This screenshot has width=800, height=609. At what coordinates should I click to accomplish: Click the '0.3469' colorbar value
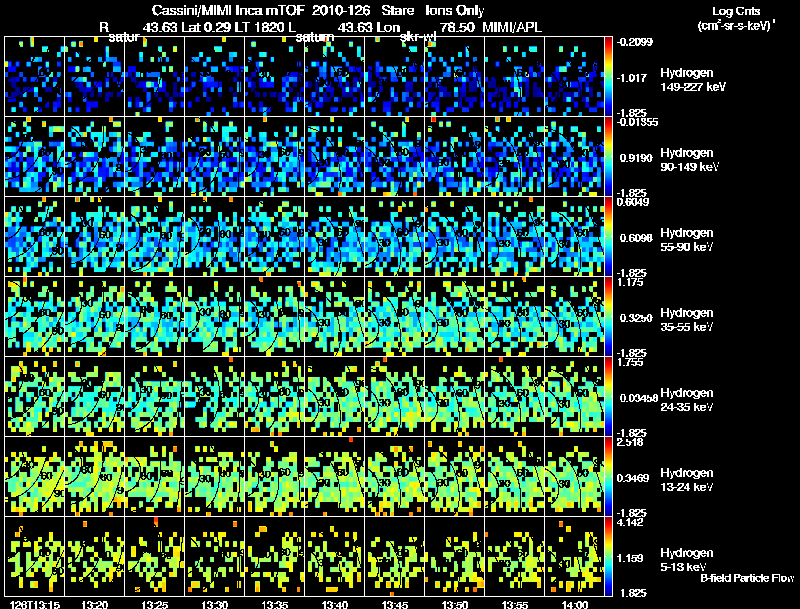(x=634, y=478)
